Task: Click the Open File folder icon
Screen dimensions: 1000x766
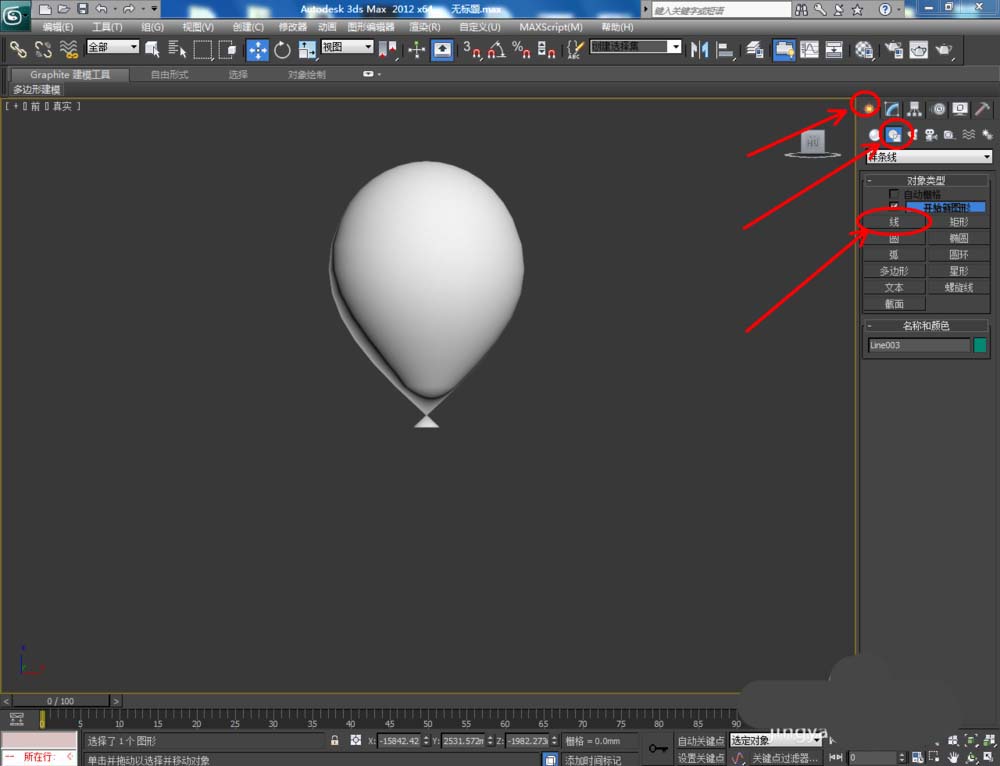Action: click(64, 9)
